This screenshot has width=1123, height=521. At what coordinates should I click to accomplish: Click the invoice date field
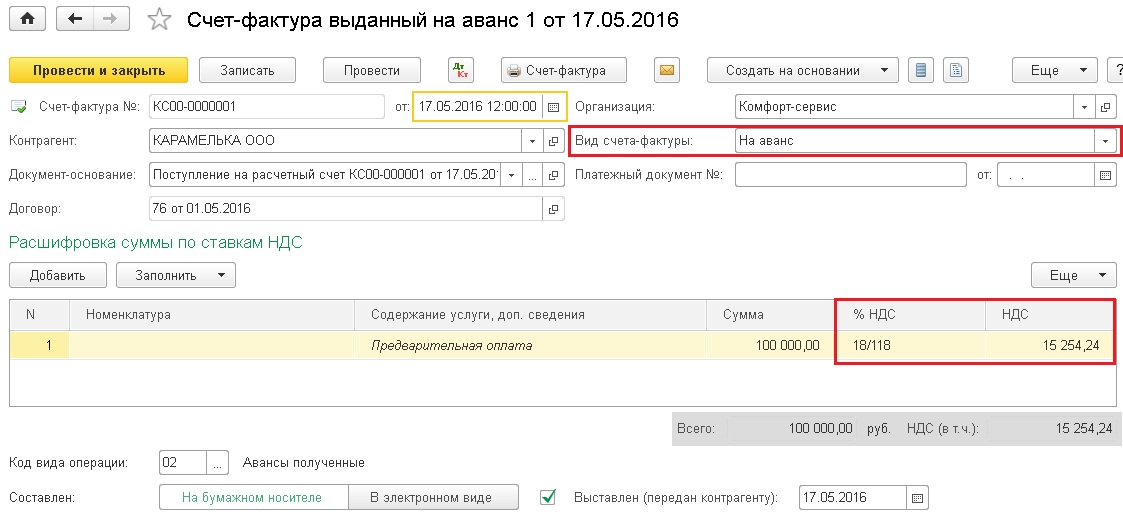click(x=478, y=107)
